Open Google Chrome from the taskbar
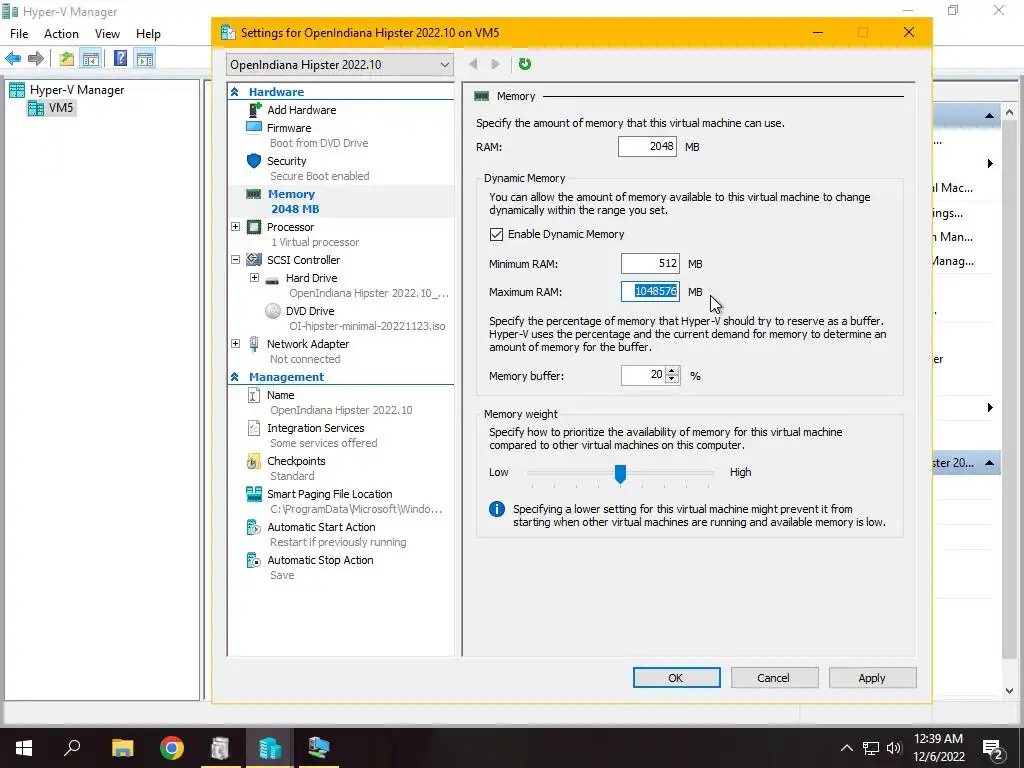 pos(172,748)
